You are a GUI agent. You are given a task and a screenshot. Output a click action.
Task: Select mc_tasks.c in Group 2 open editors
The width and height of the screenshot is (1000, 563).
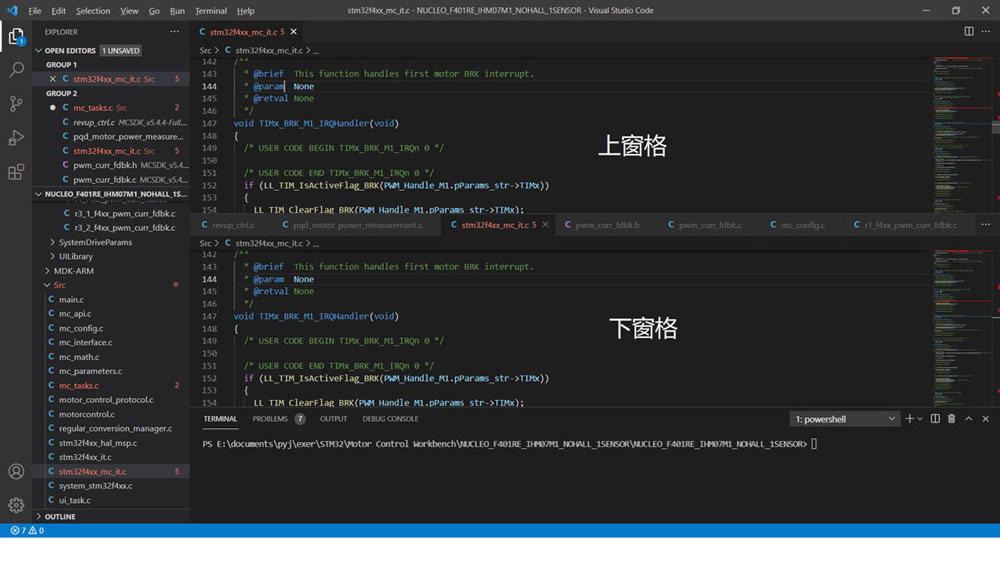[x=93, y=108]
